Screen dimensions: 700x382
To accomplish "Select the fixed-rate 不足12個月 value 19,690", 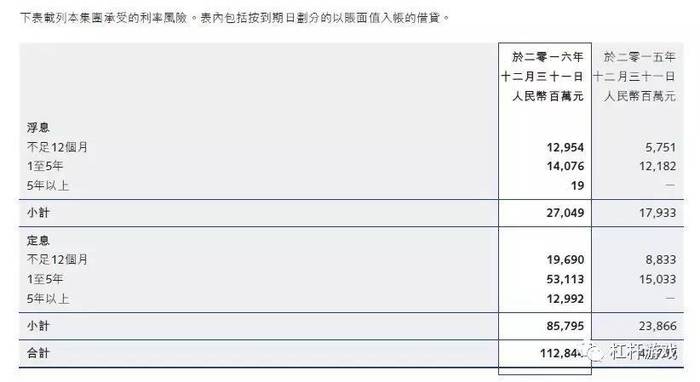I will [565, 259].
